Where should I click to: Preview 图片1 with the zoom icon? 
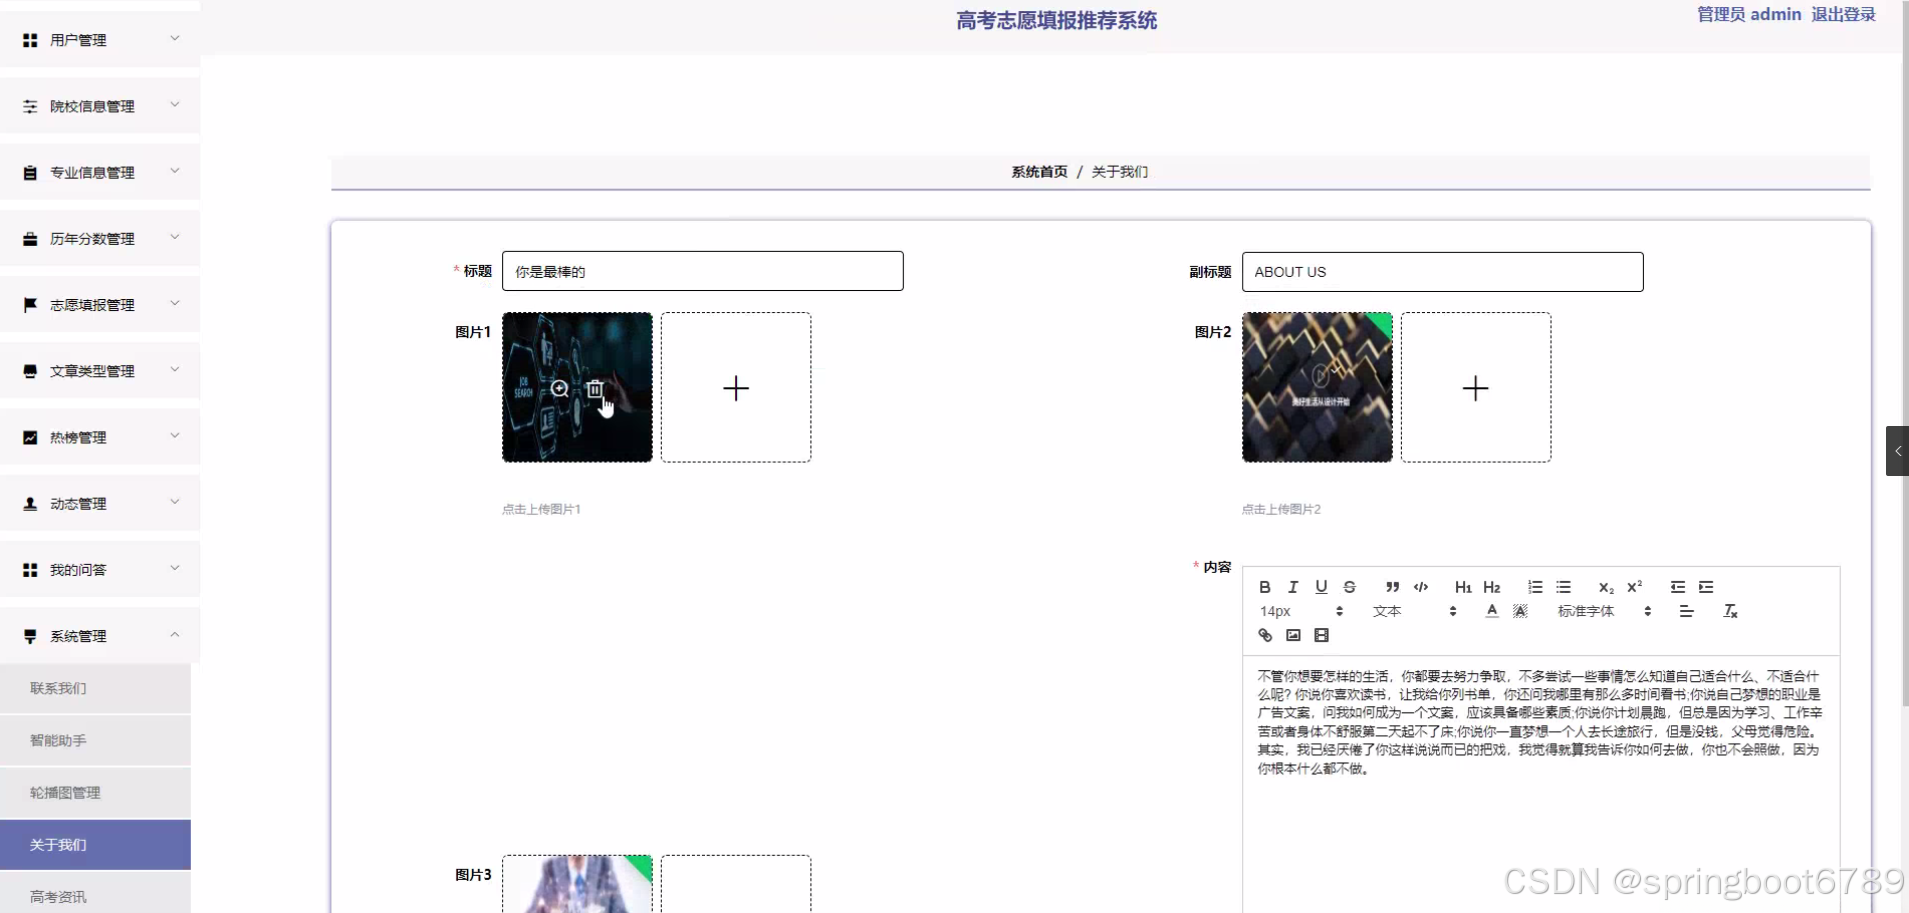(x=560, y=388)
